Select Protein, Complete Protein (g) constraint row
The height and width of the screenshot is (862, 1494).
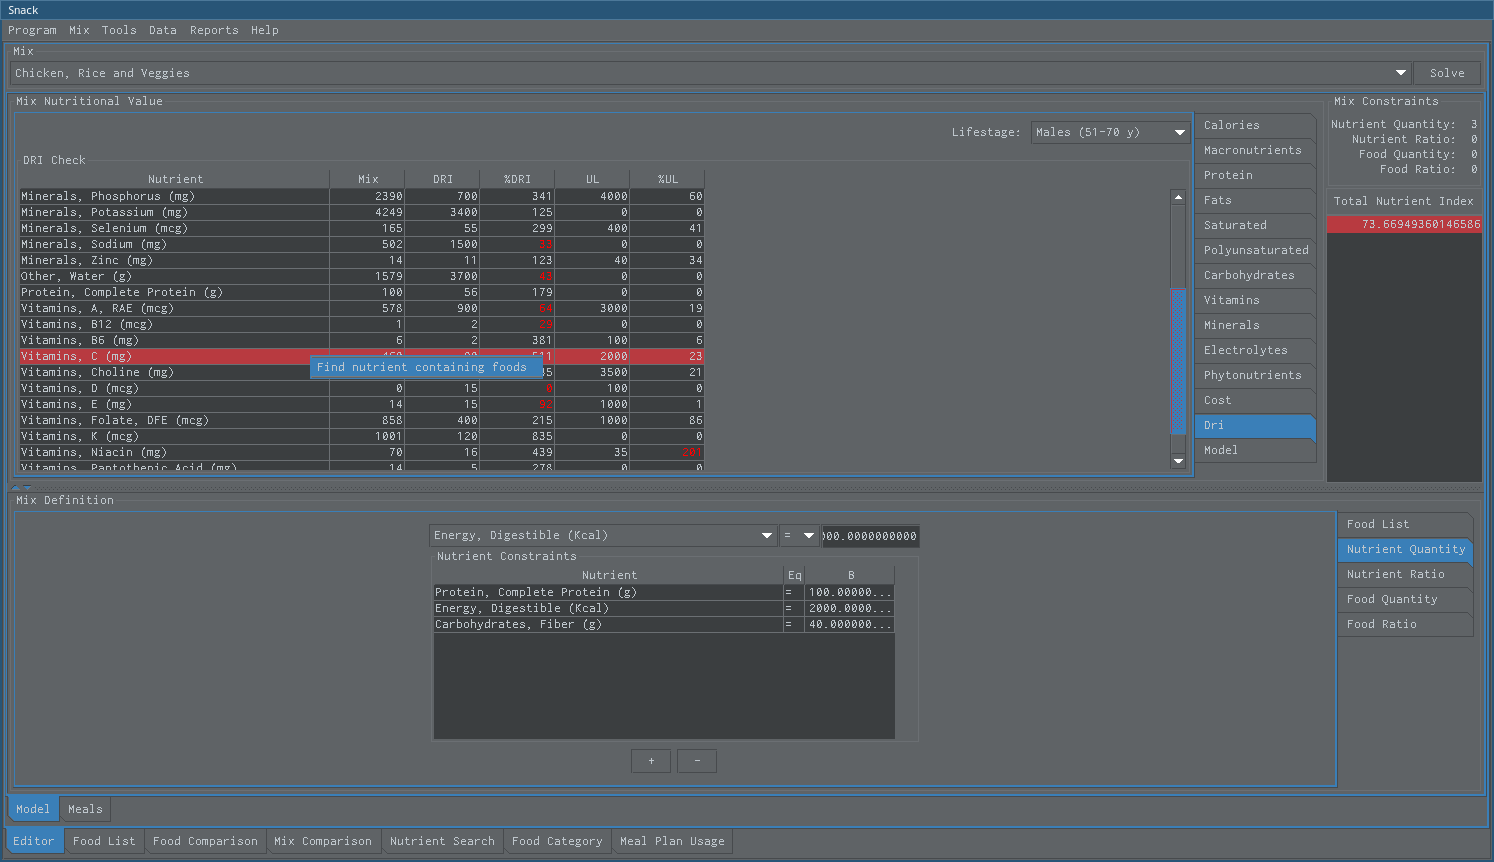[x=664, y=592]
